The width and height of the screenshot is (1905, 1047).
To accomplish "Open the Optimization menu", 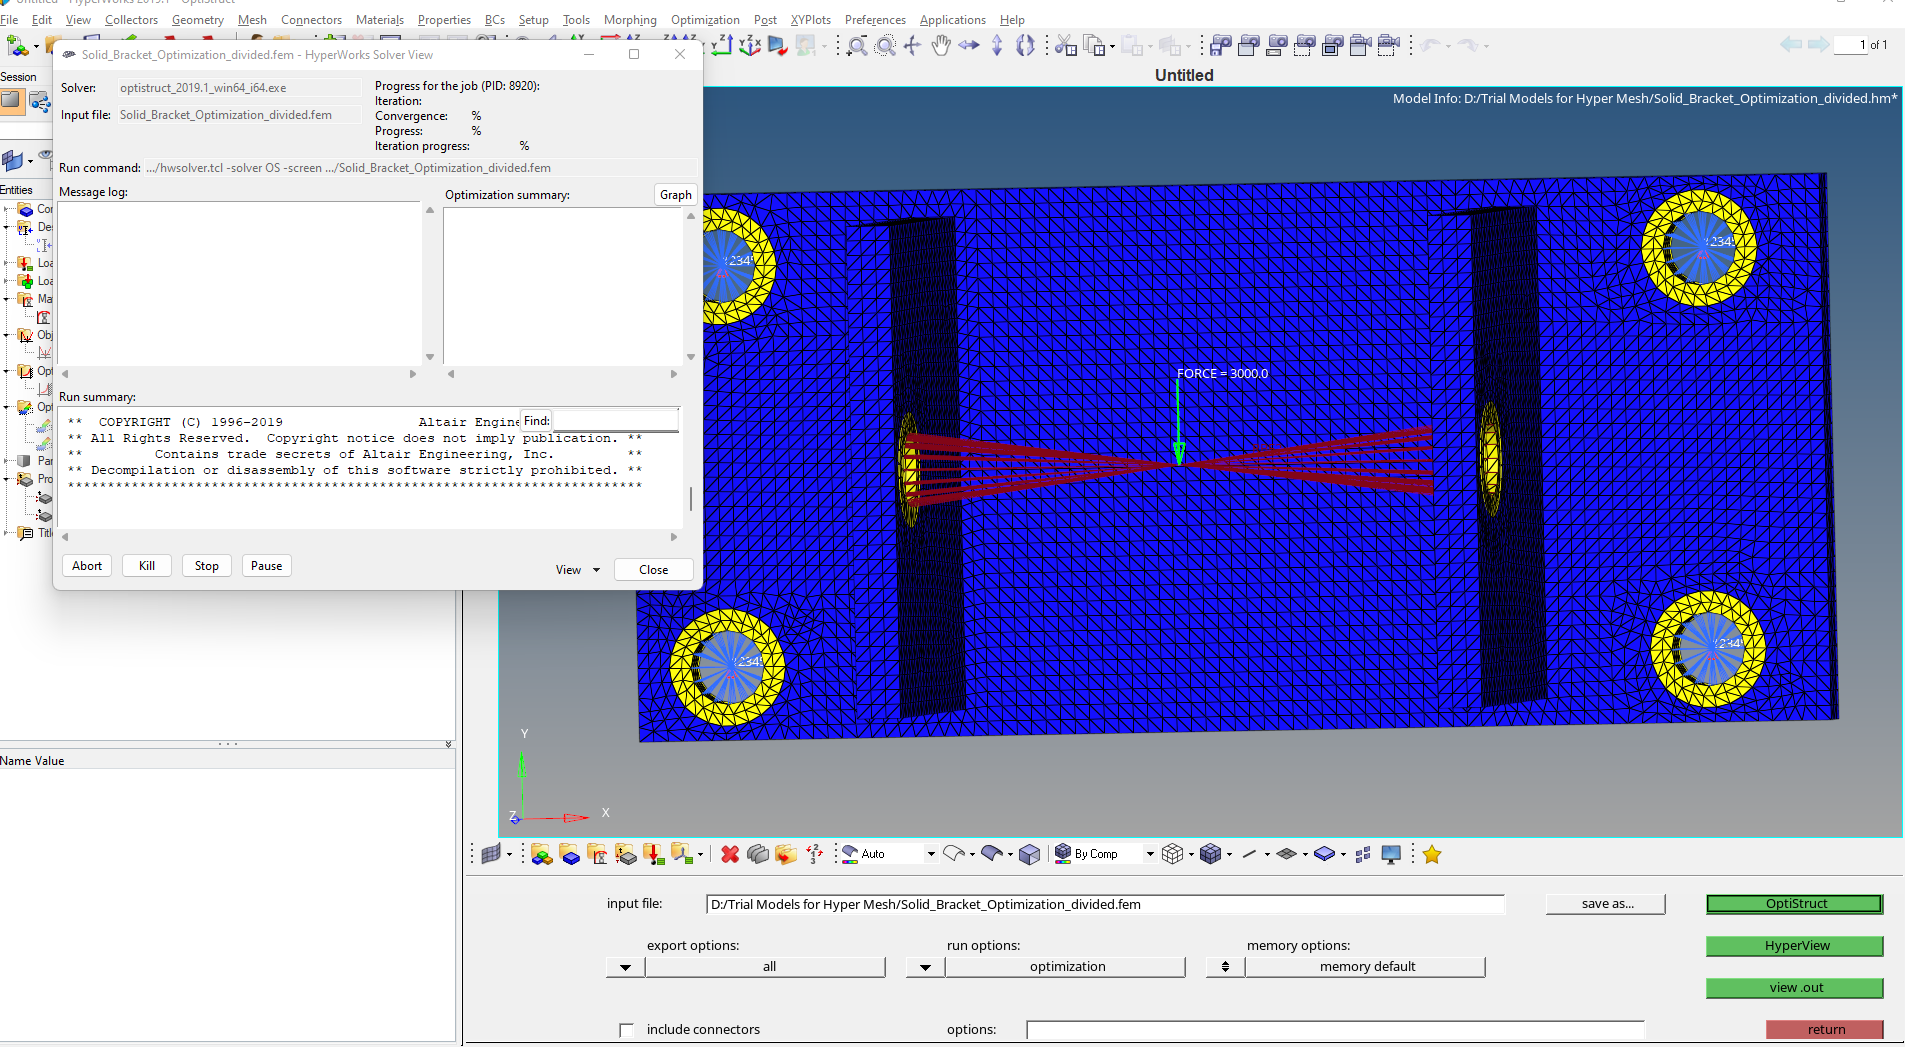I will coord(705,19).
